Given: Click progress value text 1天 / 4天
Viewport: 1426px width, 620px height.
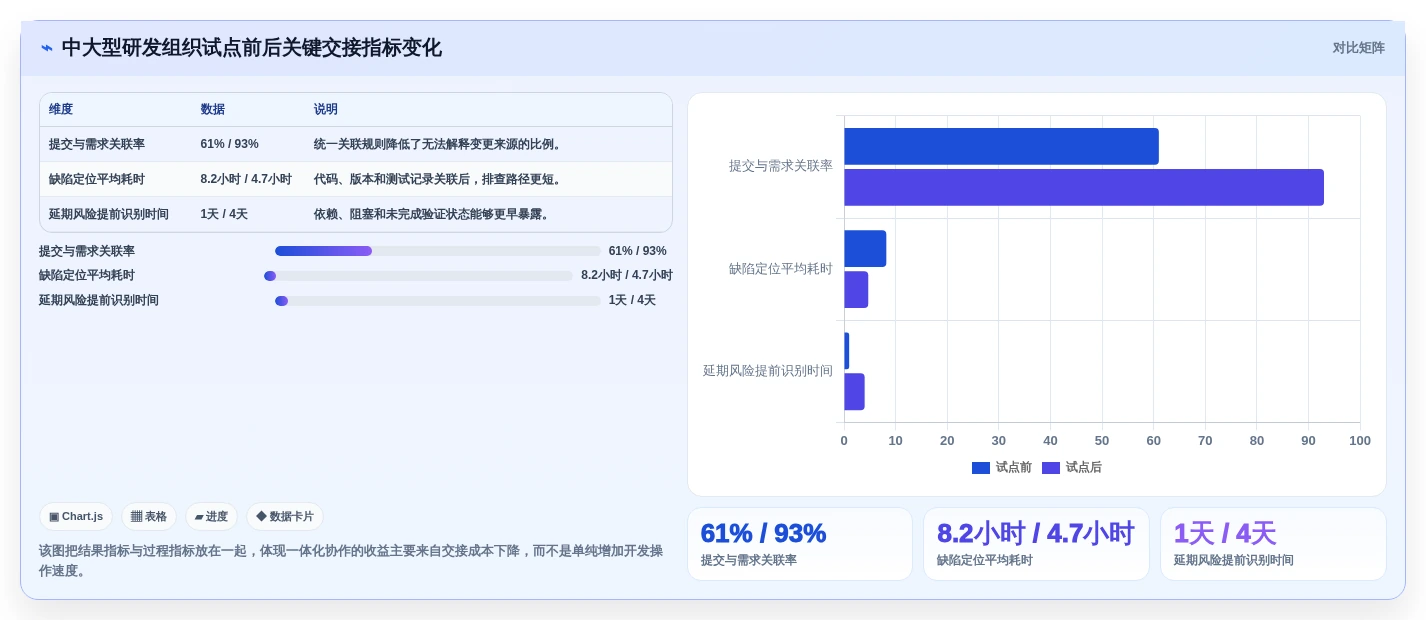Looking at the screenshot, I should [632, 301].
